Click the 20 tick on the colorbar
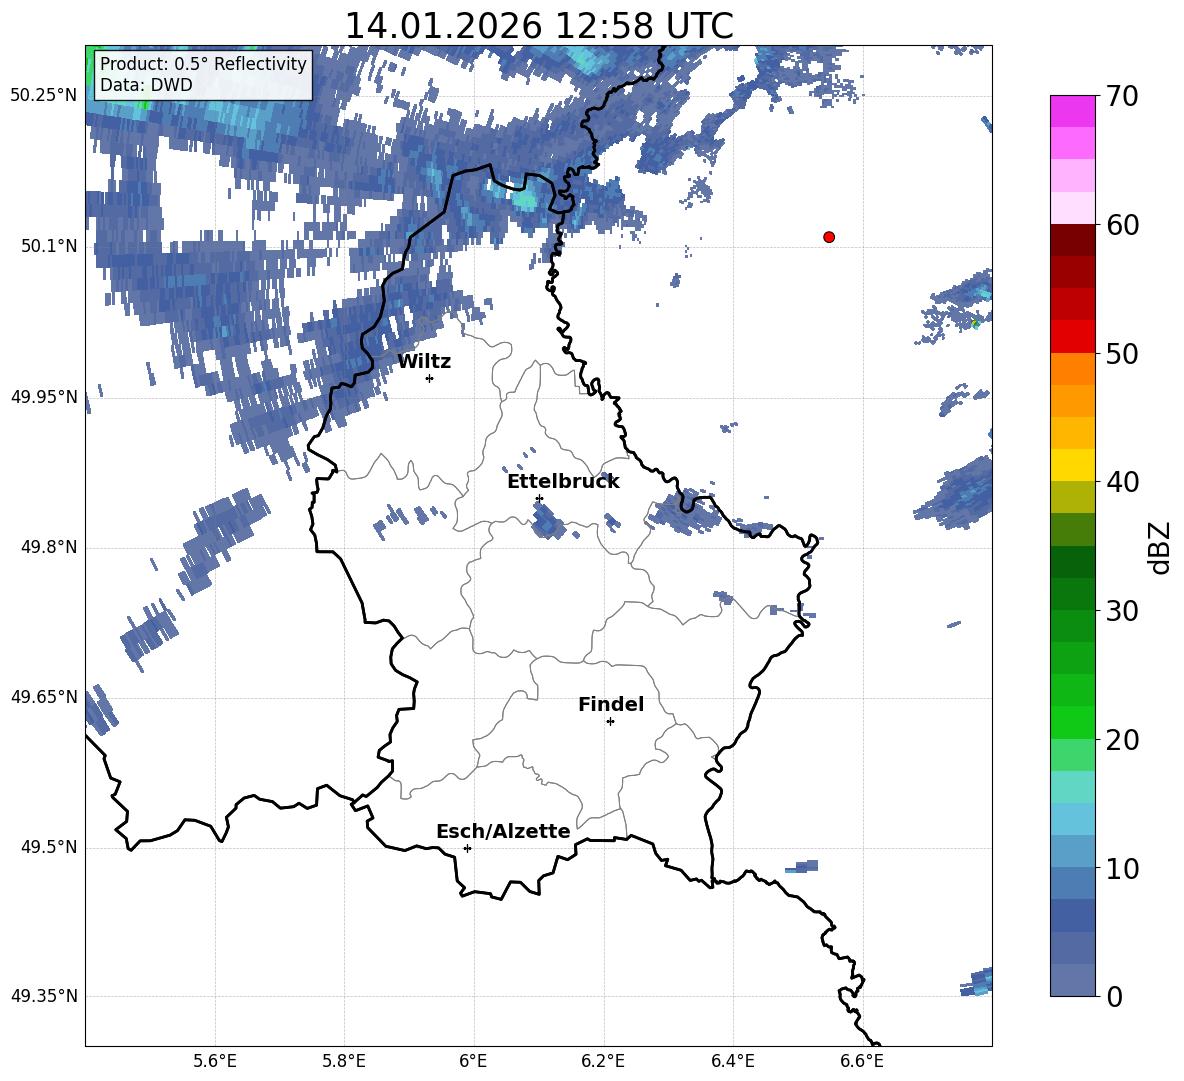This screenshot has width=1184, height=1081. [1122, 740]
